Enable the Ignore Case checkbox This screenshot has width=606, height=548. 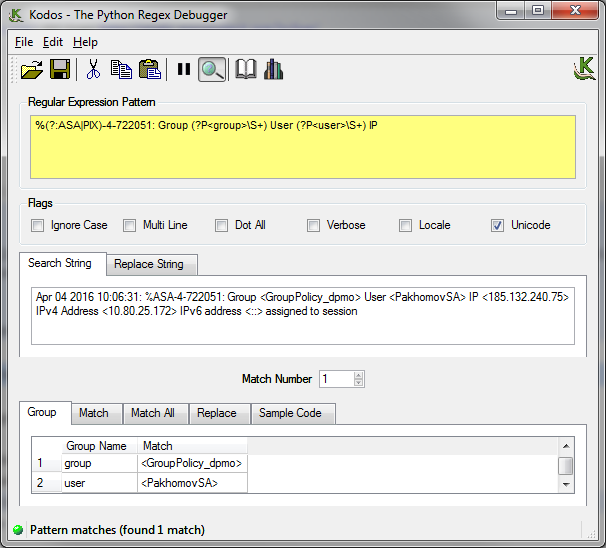38,225
